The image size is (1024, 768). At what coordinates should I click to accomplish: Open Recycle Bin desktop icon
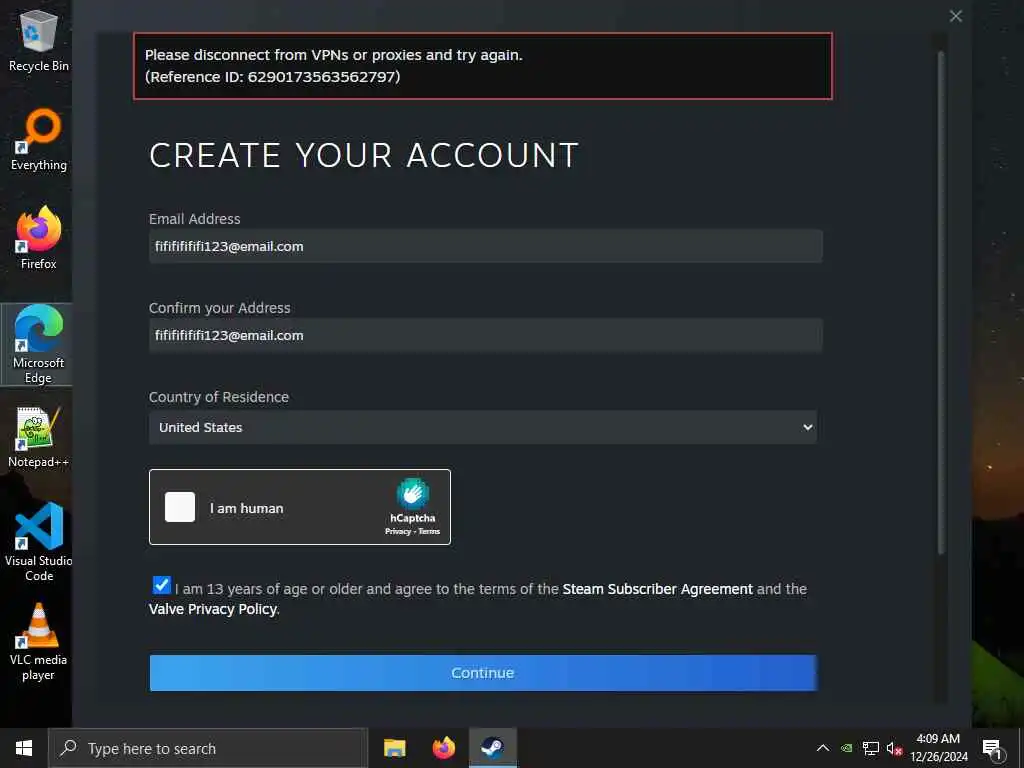[39, 40]
